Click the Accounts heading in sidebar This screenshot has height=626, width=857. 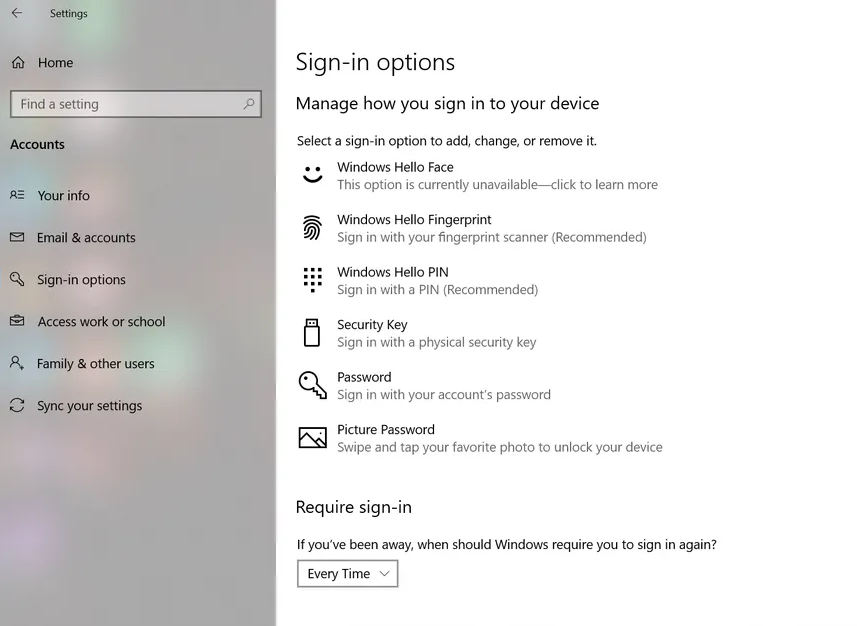point(37,144)
